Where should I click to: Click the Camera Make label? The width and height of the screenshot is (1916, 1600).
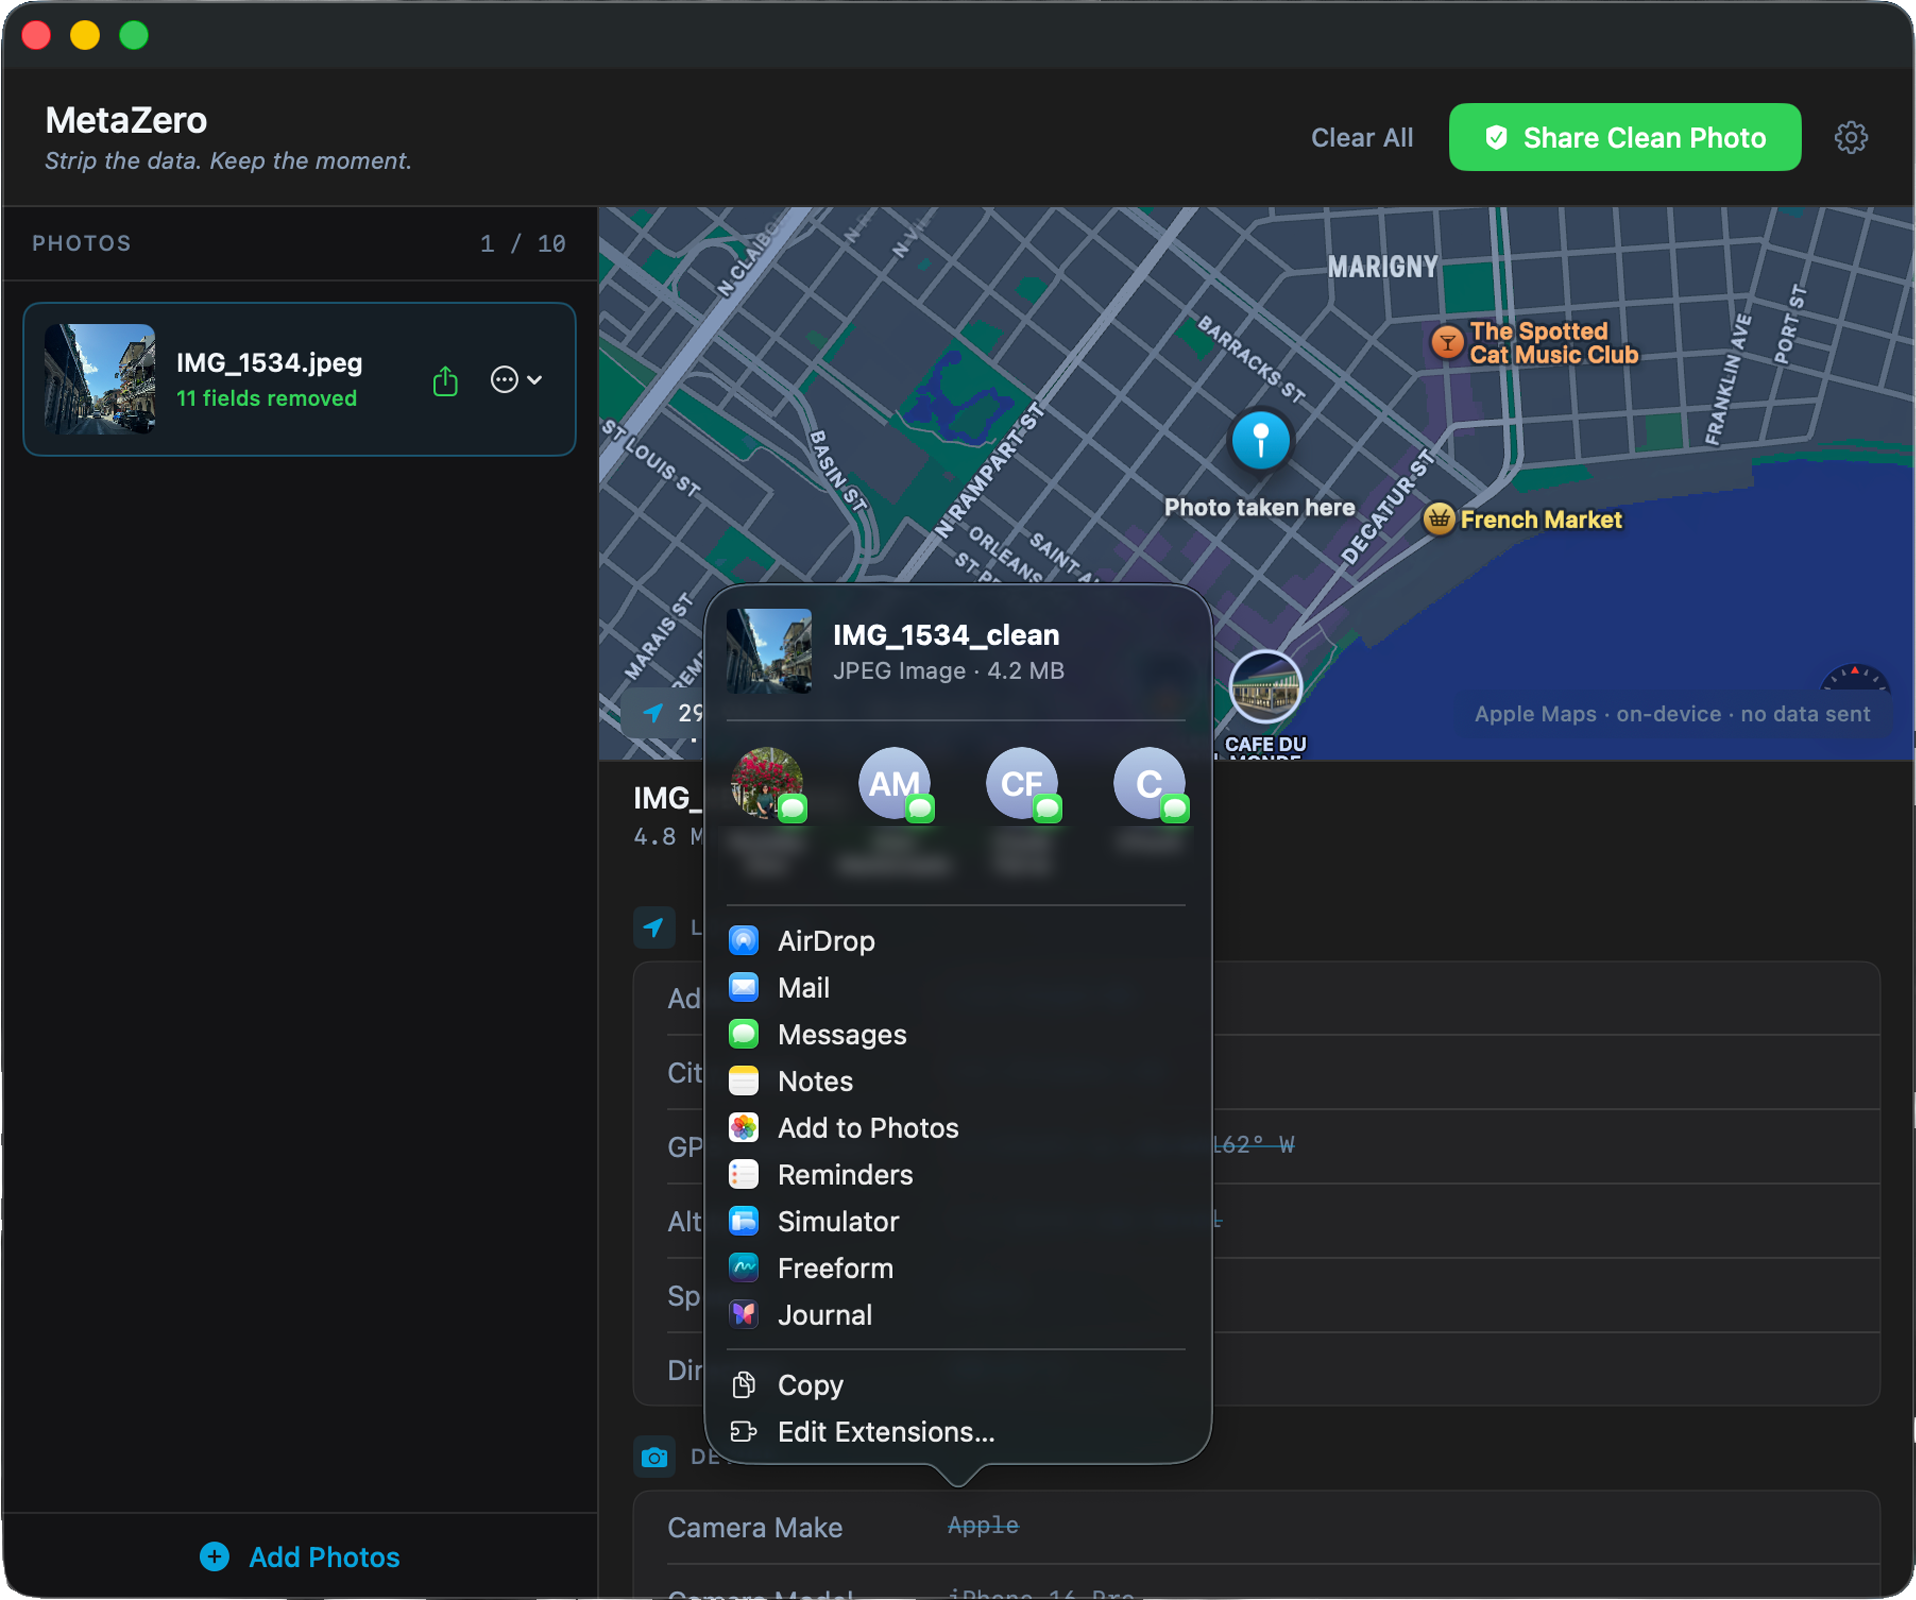pyautogui.click(x=755, y=1527)
